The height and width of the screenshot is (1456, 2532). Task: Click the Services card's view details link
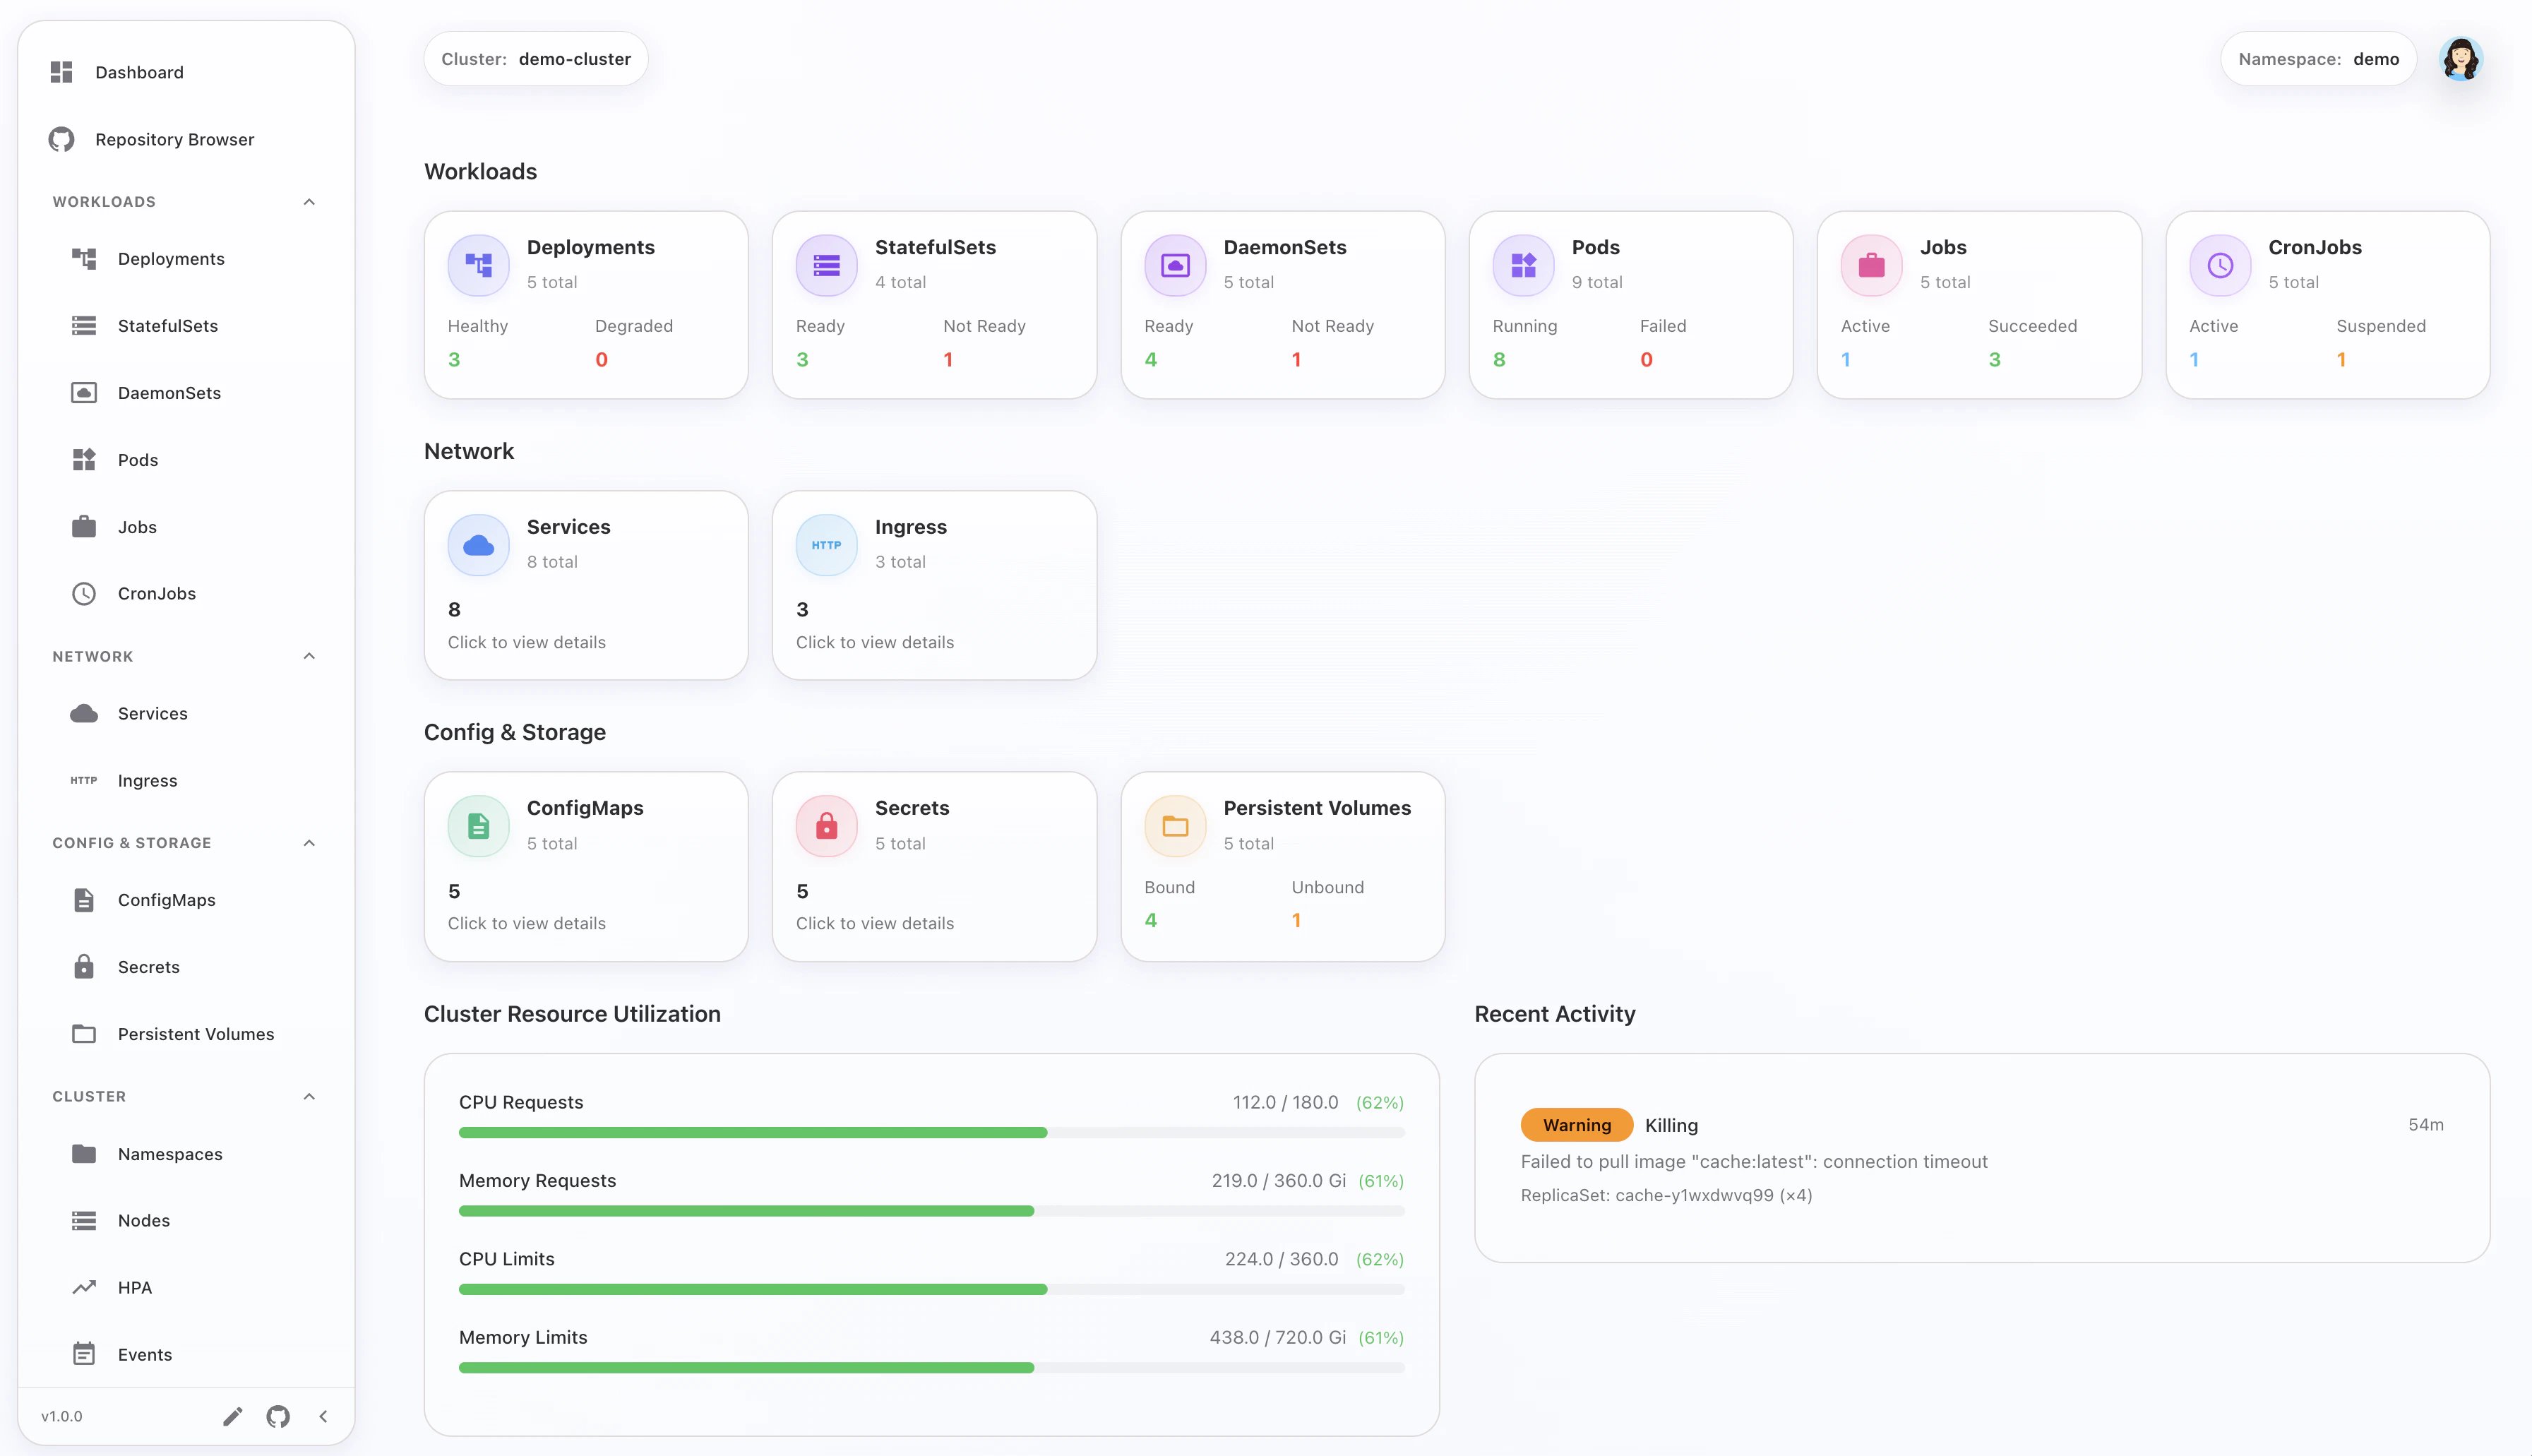[527, 642]
